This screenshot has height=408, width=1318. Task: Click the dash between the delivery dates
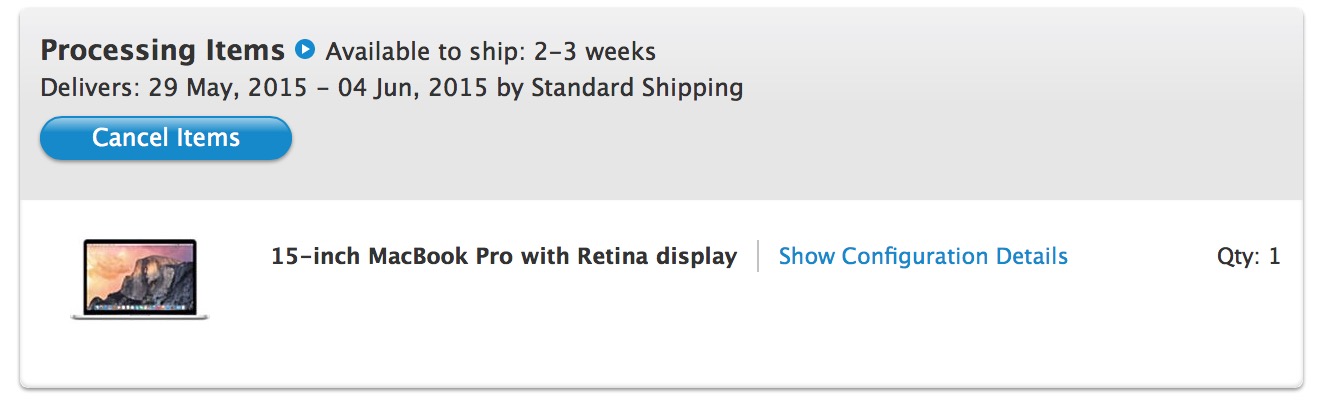tap(324, 88)
